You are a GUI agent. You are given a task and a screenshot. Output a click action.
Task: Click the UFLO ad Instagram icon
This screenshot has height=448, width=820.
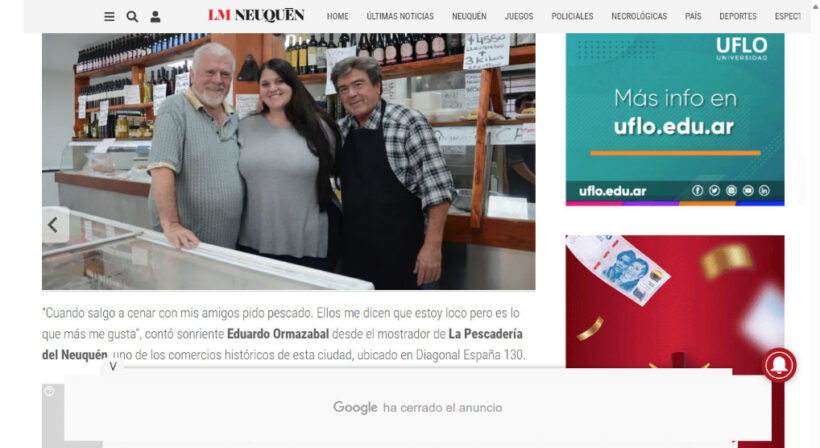coord(731,191)
